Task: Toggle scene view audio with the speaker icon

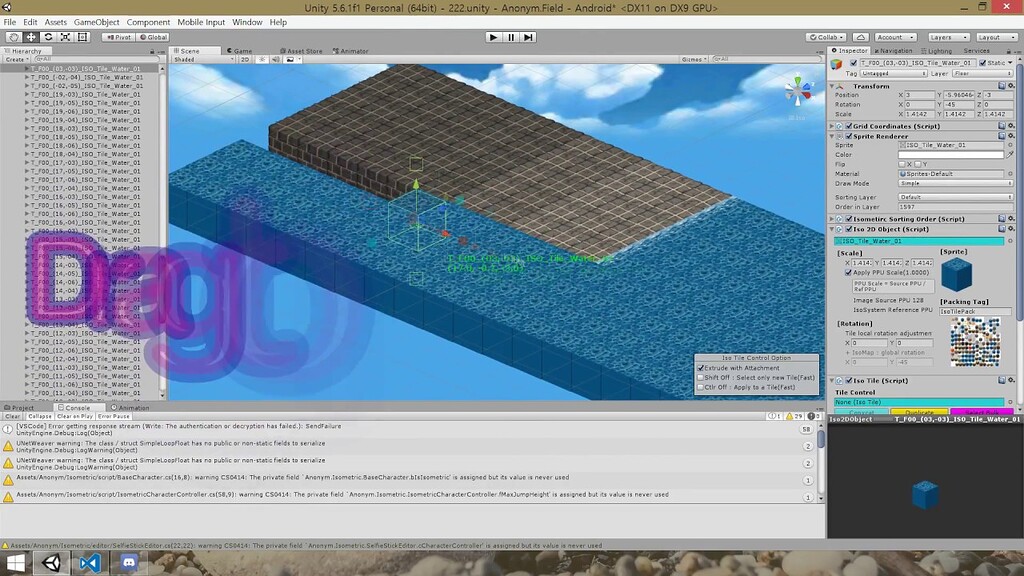Action: 277,58
